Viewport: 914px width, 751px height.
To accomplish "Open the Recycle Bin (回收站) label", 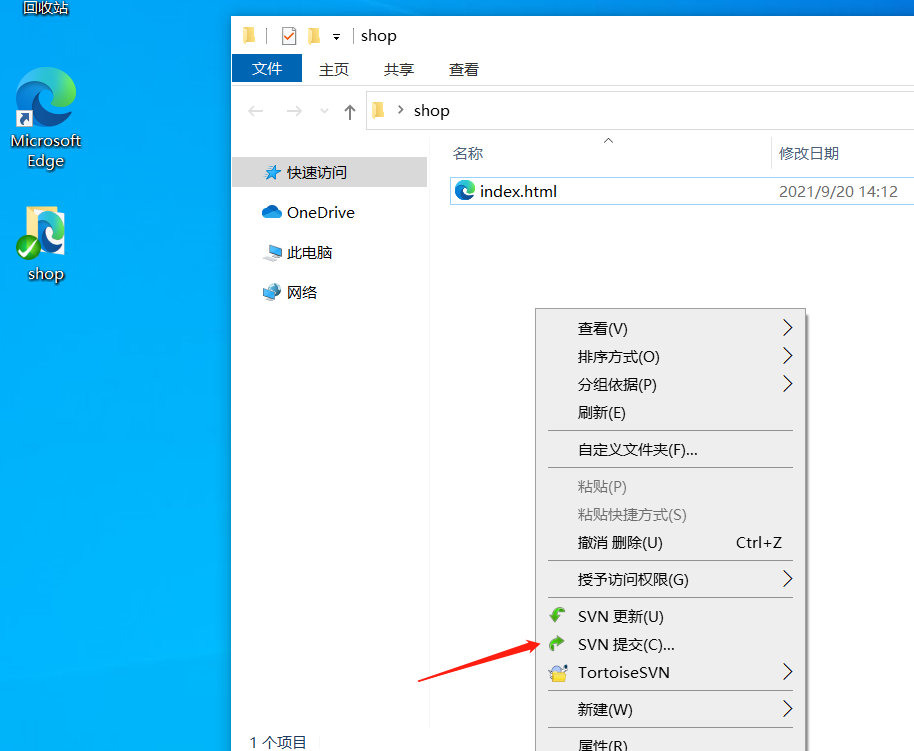I will click(x=45, y=8).
